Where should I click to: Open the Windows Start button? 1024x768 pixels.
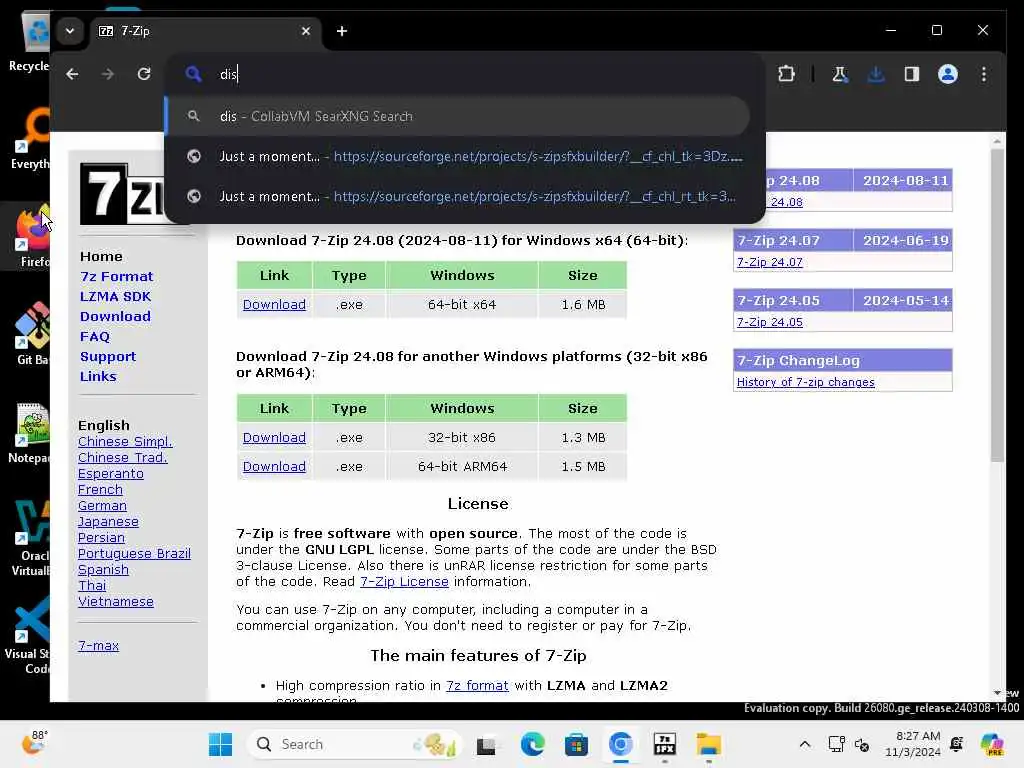click(x=220, y=744)
